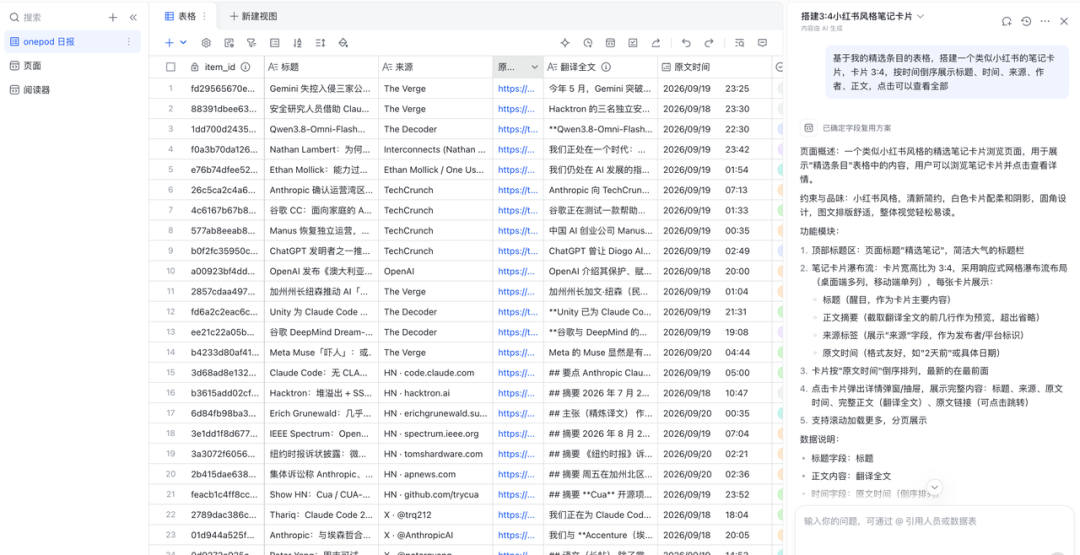The width and height of the screenshot is (1080, 555).
Task: Select the cell 'Manus 恢复独立运营'
Action: [x=322, y=231]
